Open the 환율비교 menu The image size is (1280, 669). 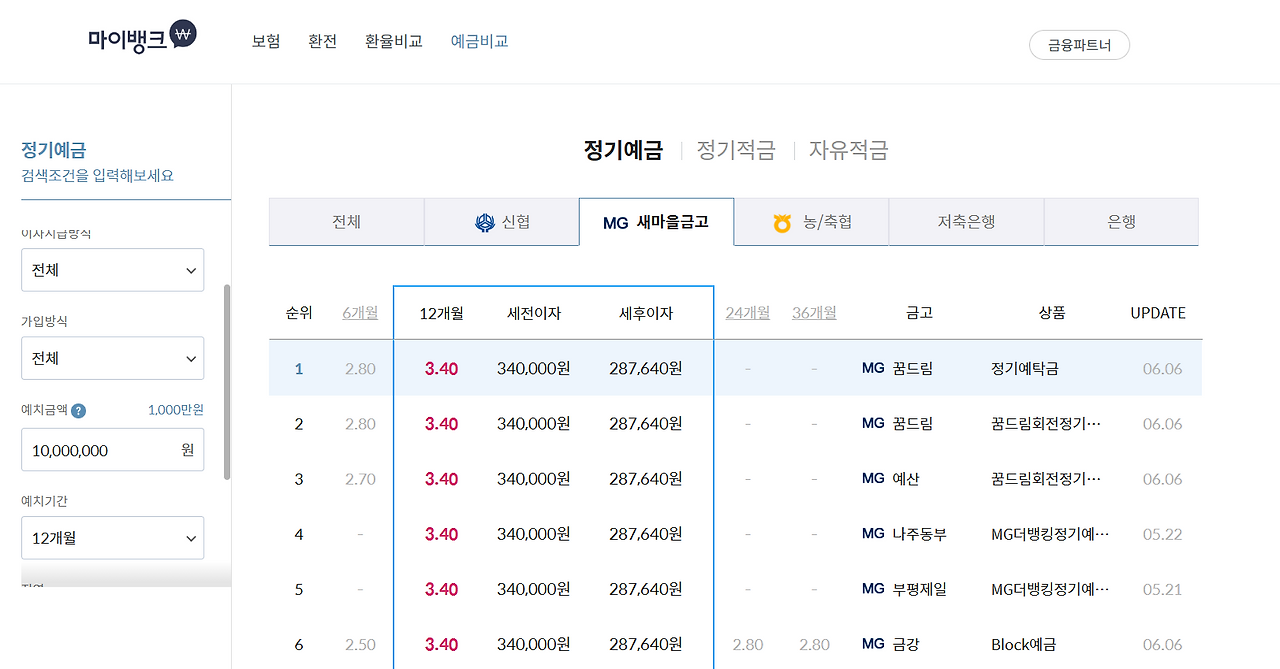394,41
